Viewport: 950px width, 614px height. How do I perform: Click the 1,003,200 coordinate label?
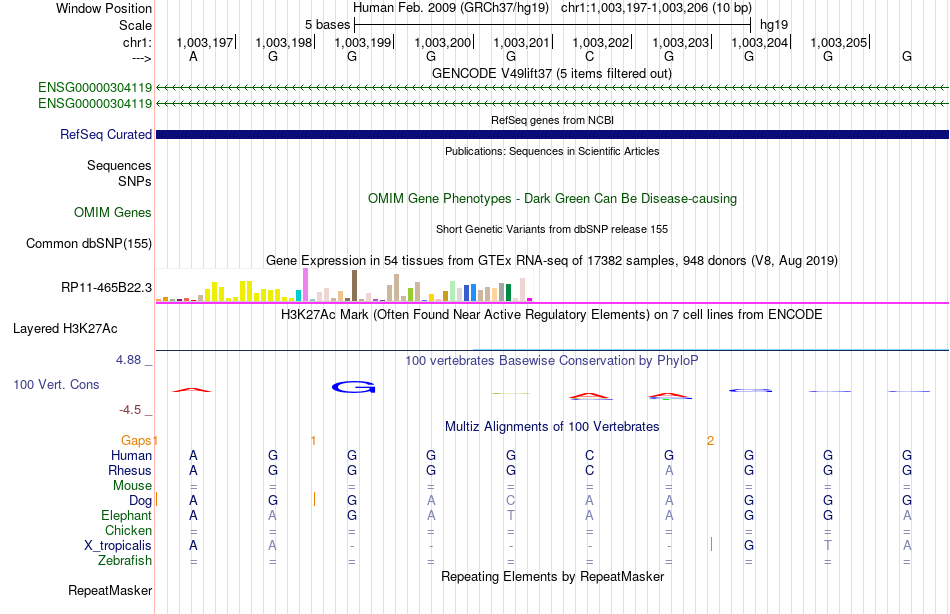(442, 42)
